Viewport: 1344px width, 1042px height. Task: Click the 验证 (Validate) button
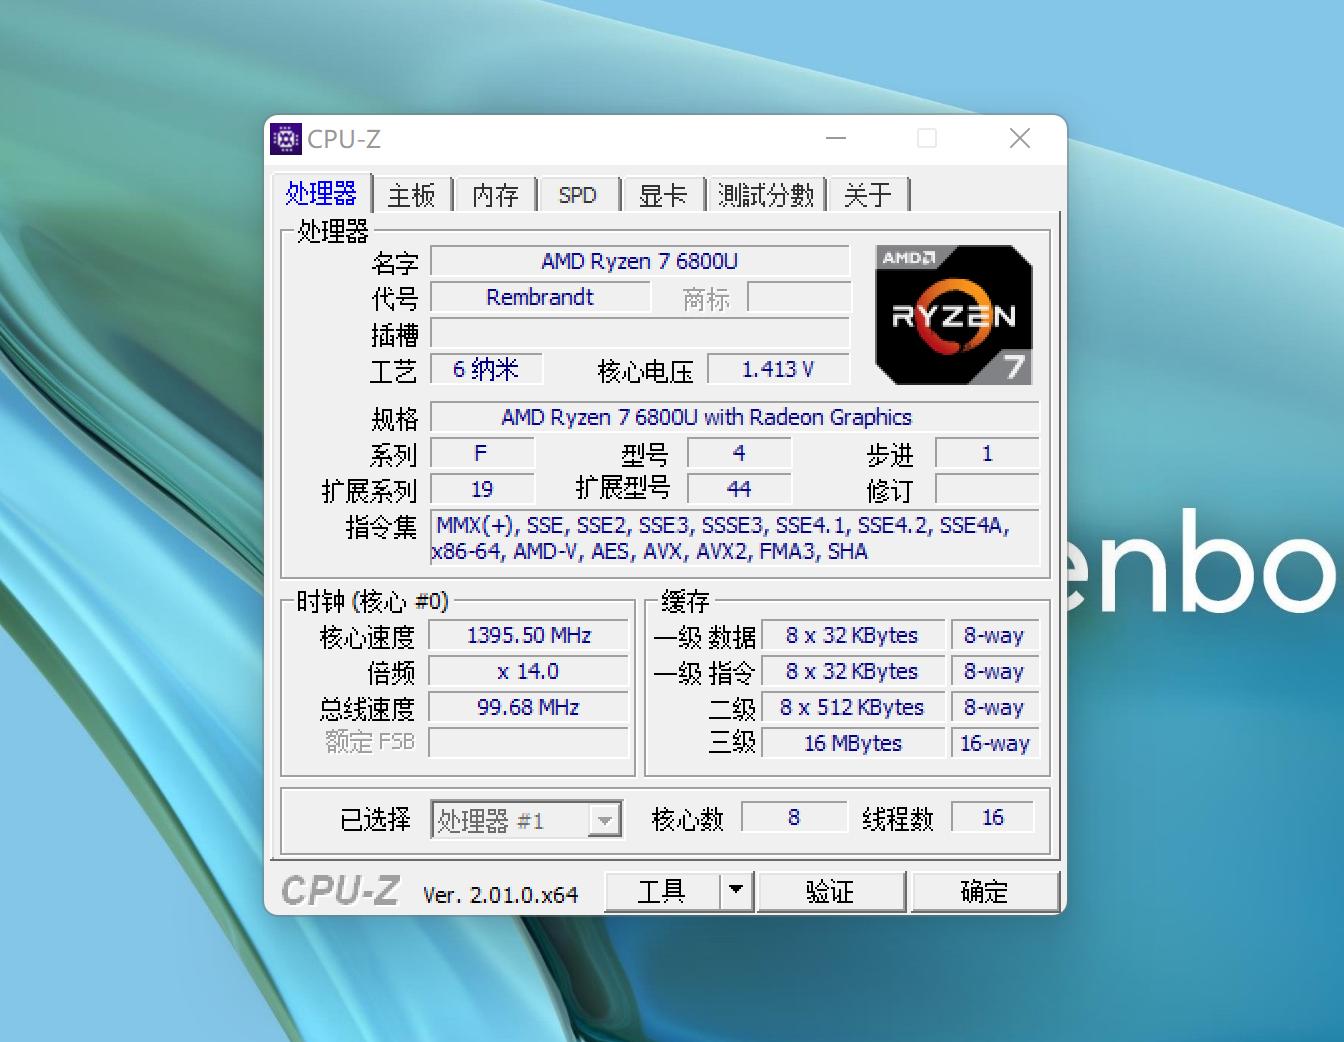tap(832, 891)
